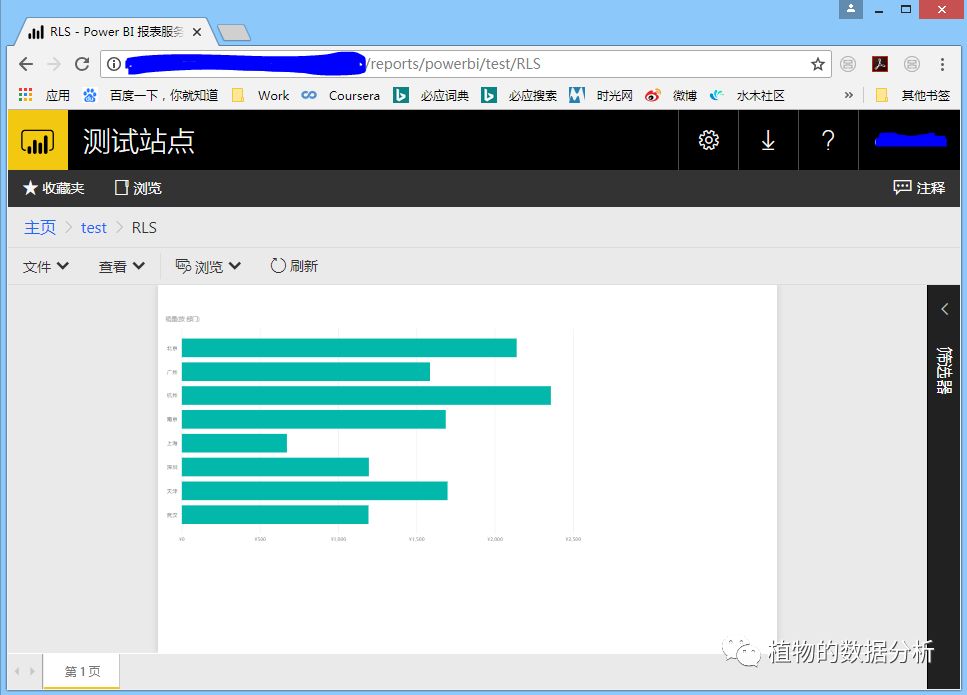967x695 pixels.
Task: Reload page with browser refresh icon
Action: (82, 64)
